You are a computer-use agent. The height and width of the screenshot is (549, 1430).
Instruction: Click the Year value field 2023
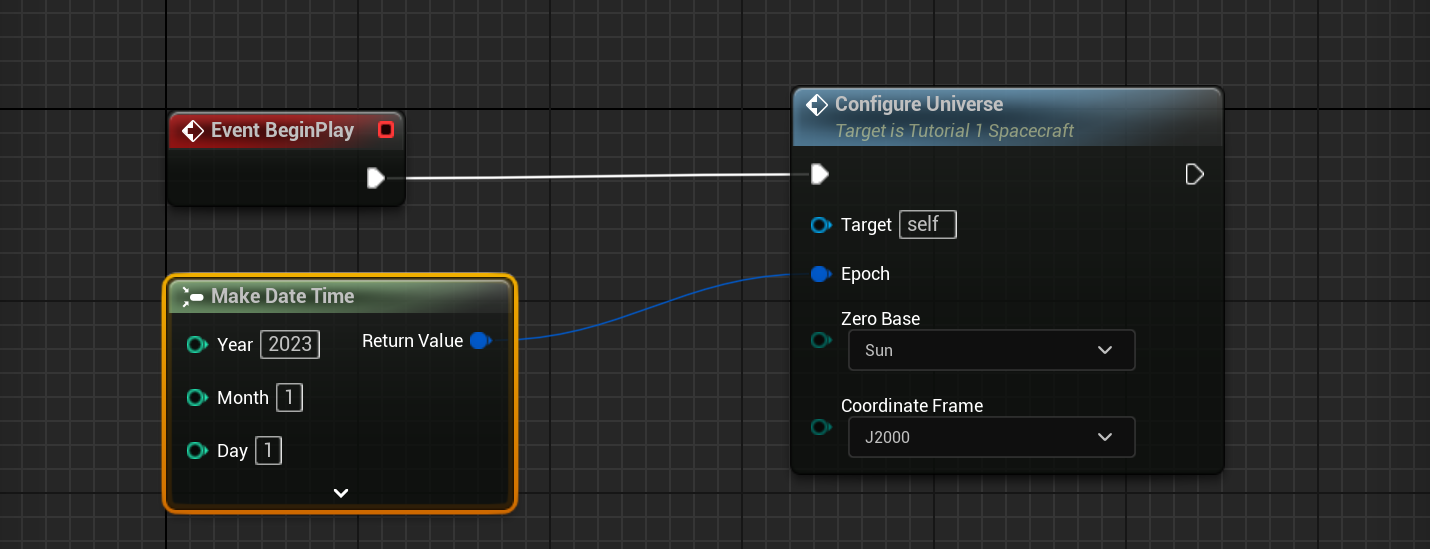click(x=290, y=344)
